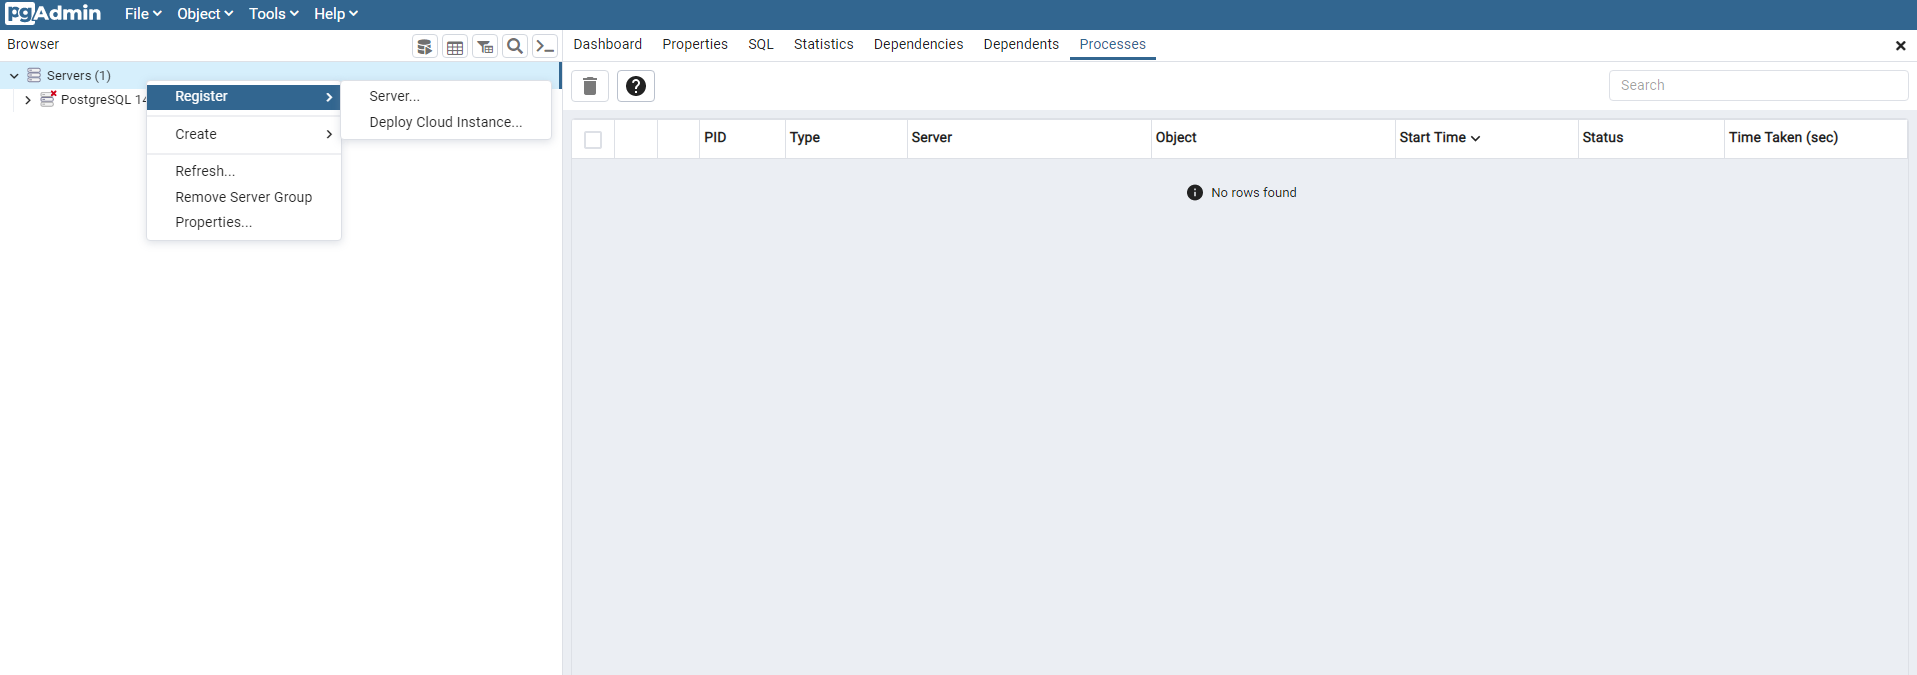This screenshot has width=1917, height=675.
Task: Open the Query Tool from Browser toolbar
Action: point(425,47)
